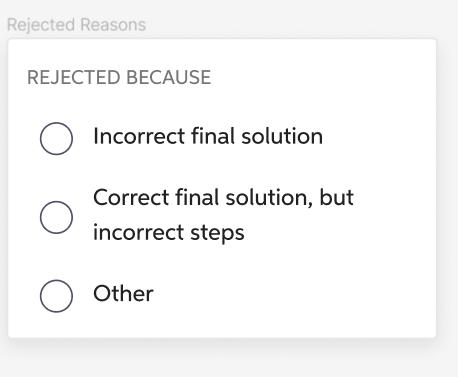Click the word 'Reasons' in the section title
This screenshot has width=458, height=377.
113,25
